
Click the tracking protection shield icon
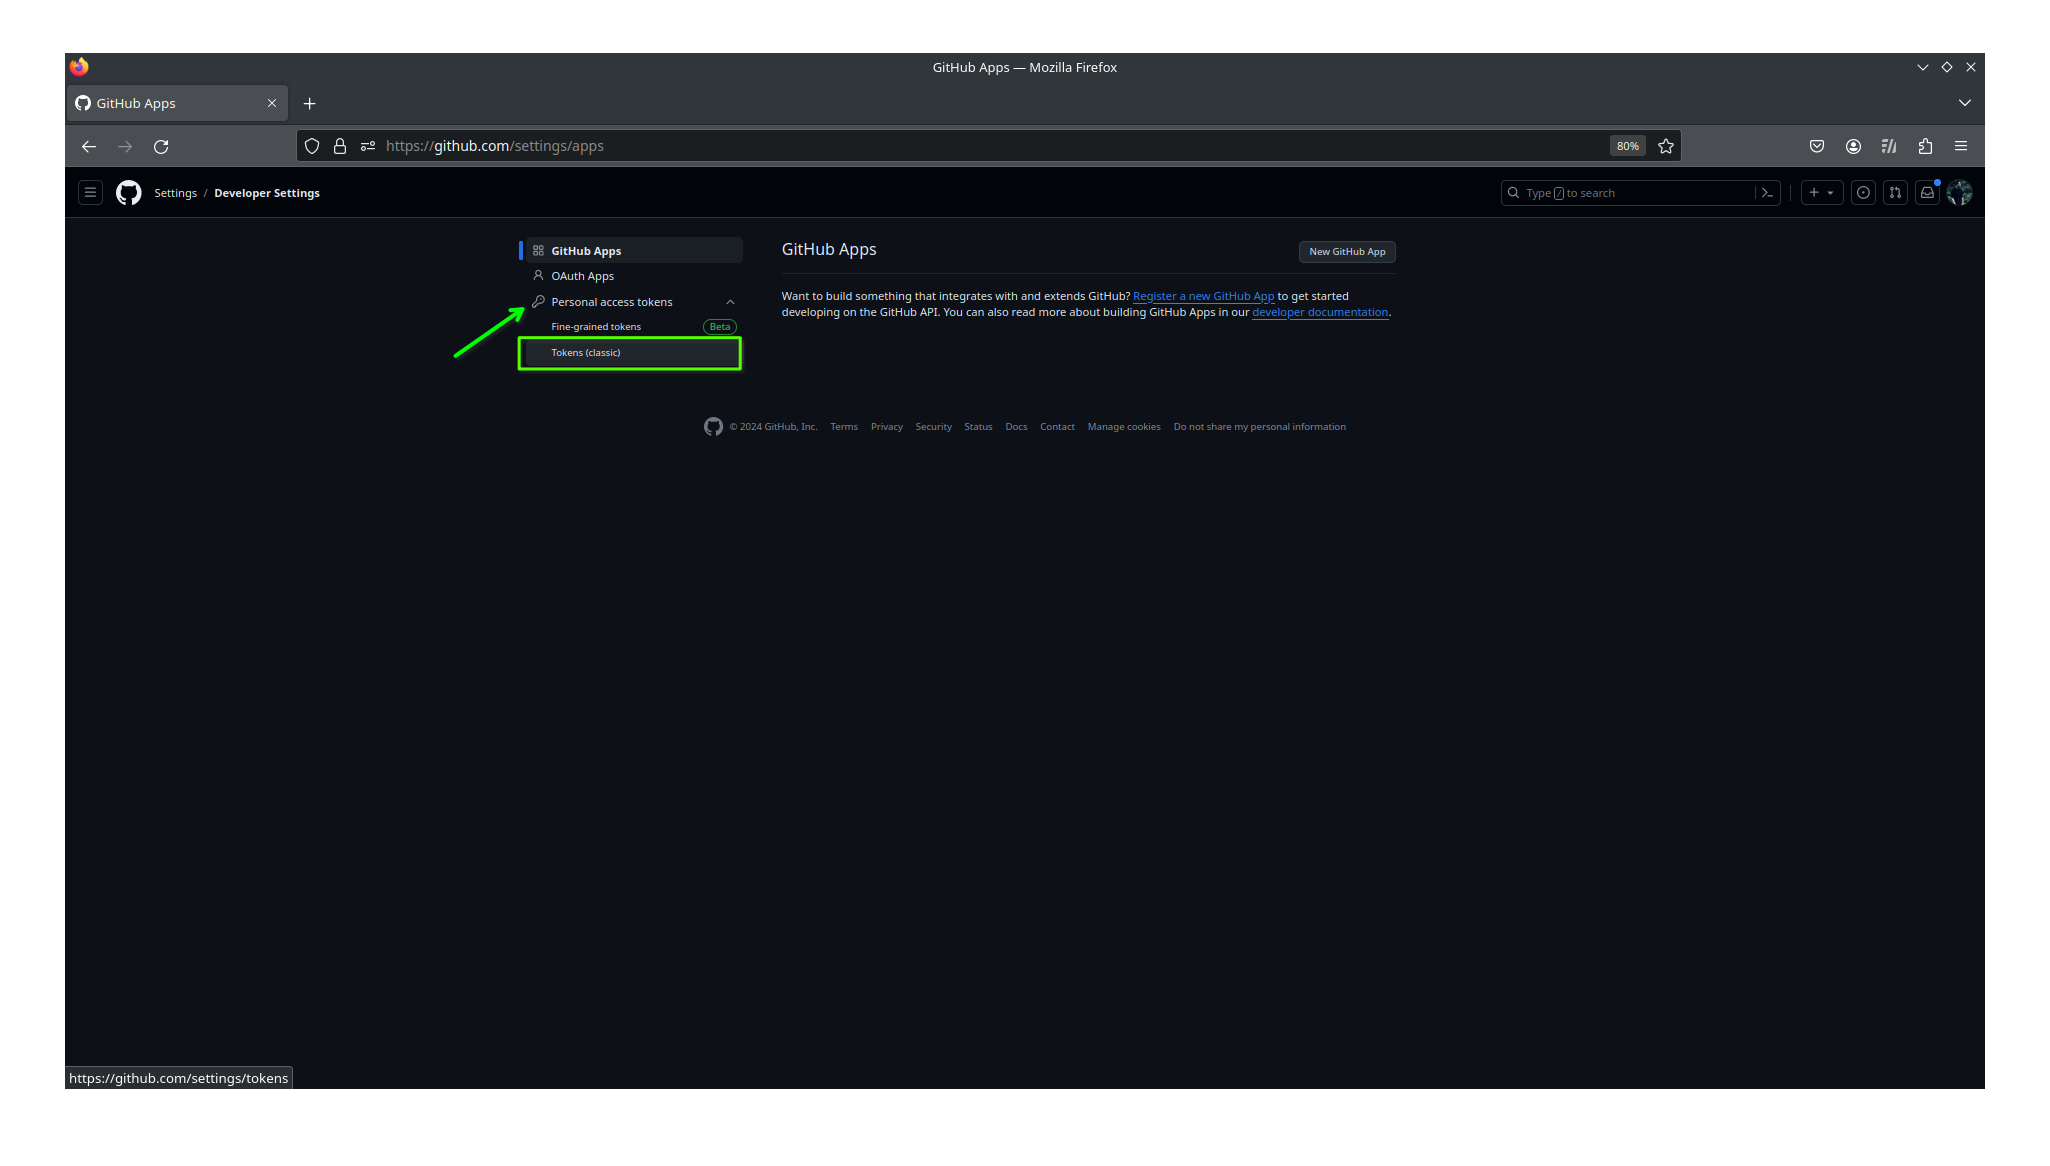(x=312, y=146)
